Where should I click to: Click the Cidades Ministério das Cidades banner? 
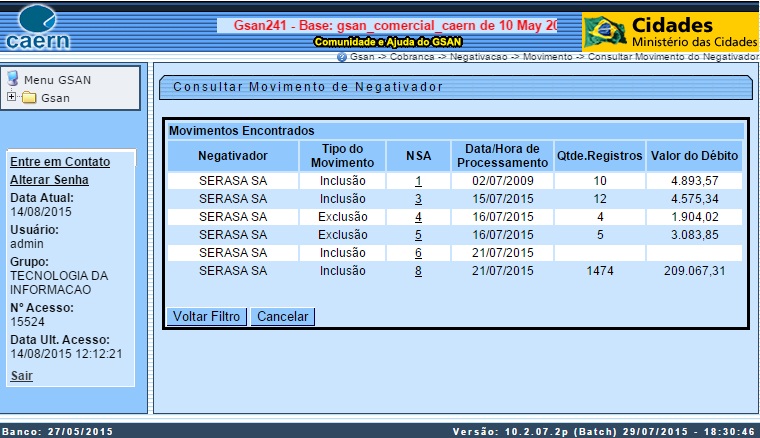click(x=669, y=32)
